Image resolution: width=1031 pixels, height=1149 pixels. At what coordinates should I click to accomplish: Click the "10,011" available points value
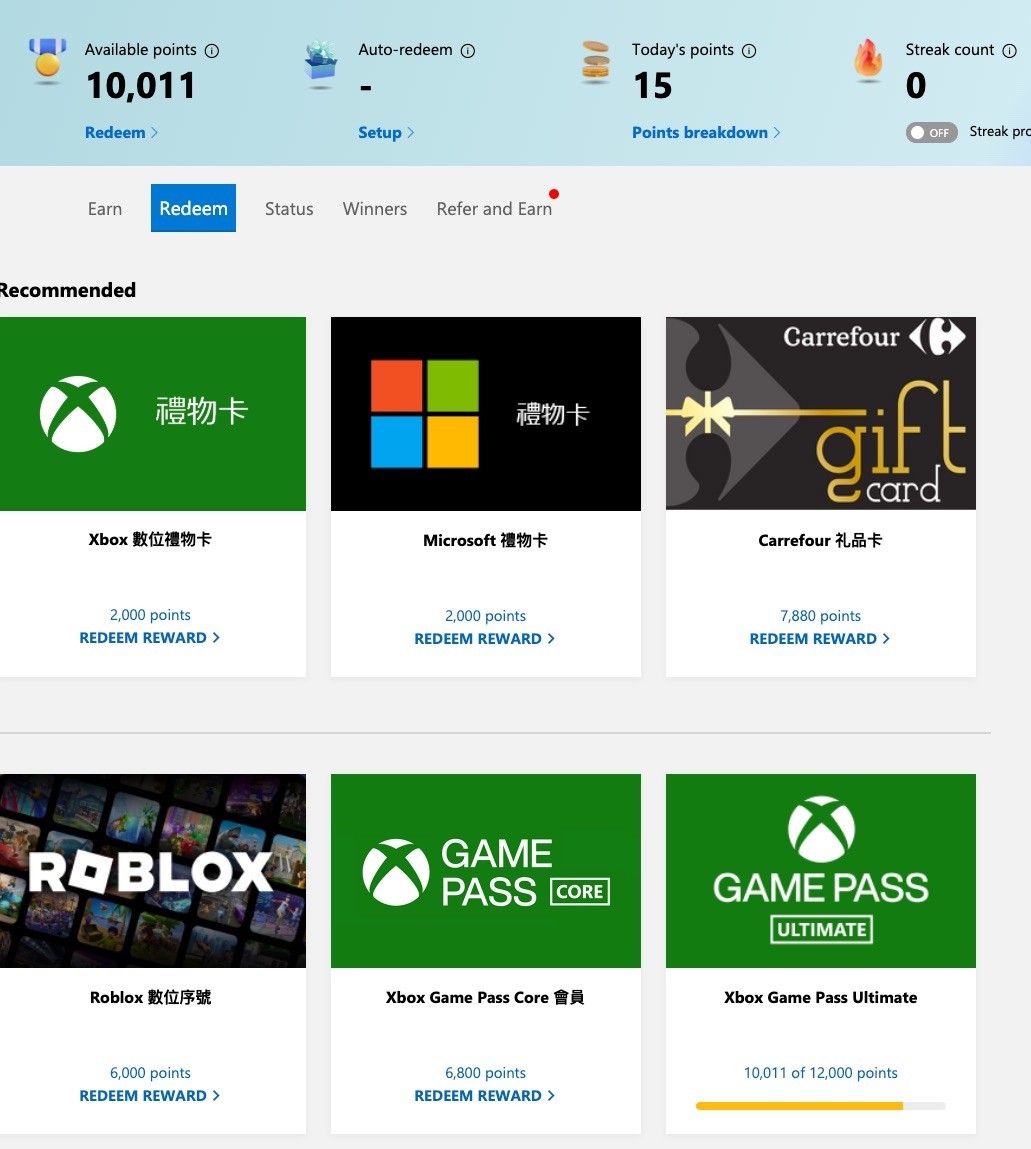pyautogui.click(x=141, y=86)
